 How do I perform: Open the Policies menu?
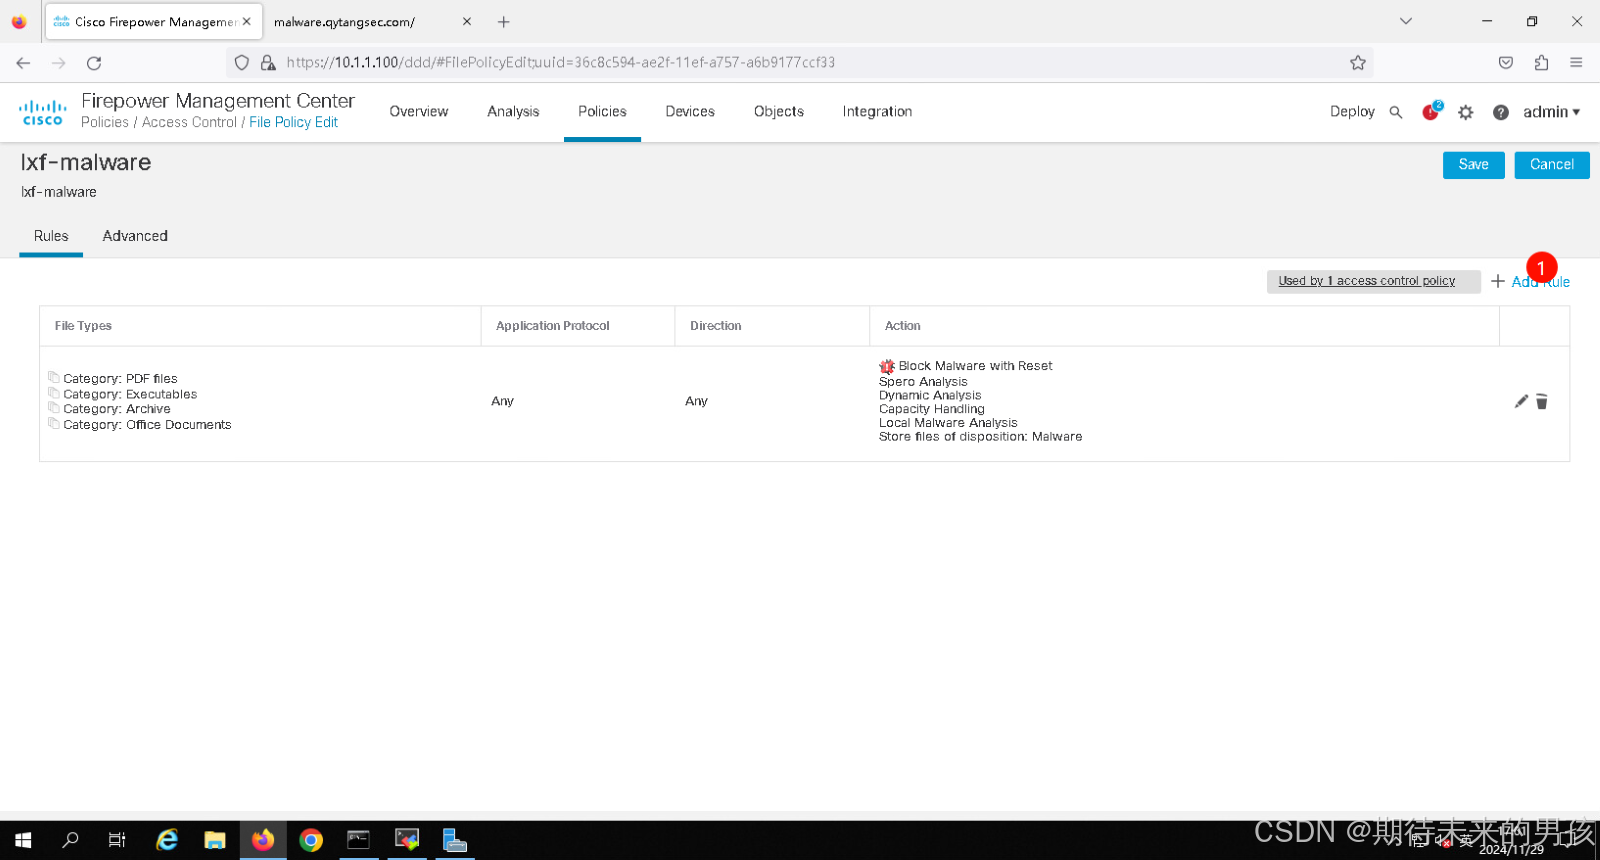(x=602, y=112)
